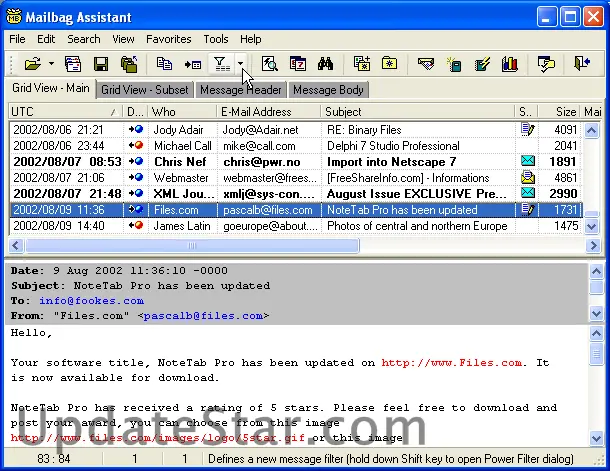
Task: Open the 5star.gif image URL link
Action: click(158, 438)
